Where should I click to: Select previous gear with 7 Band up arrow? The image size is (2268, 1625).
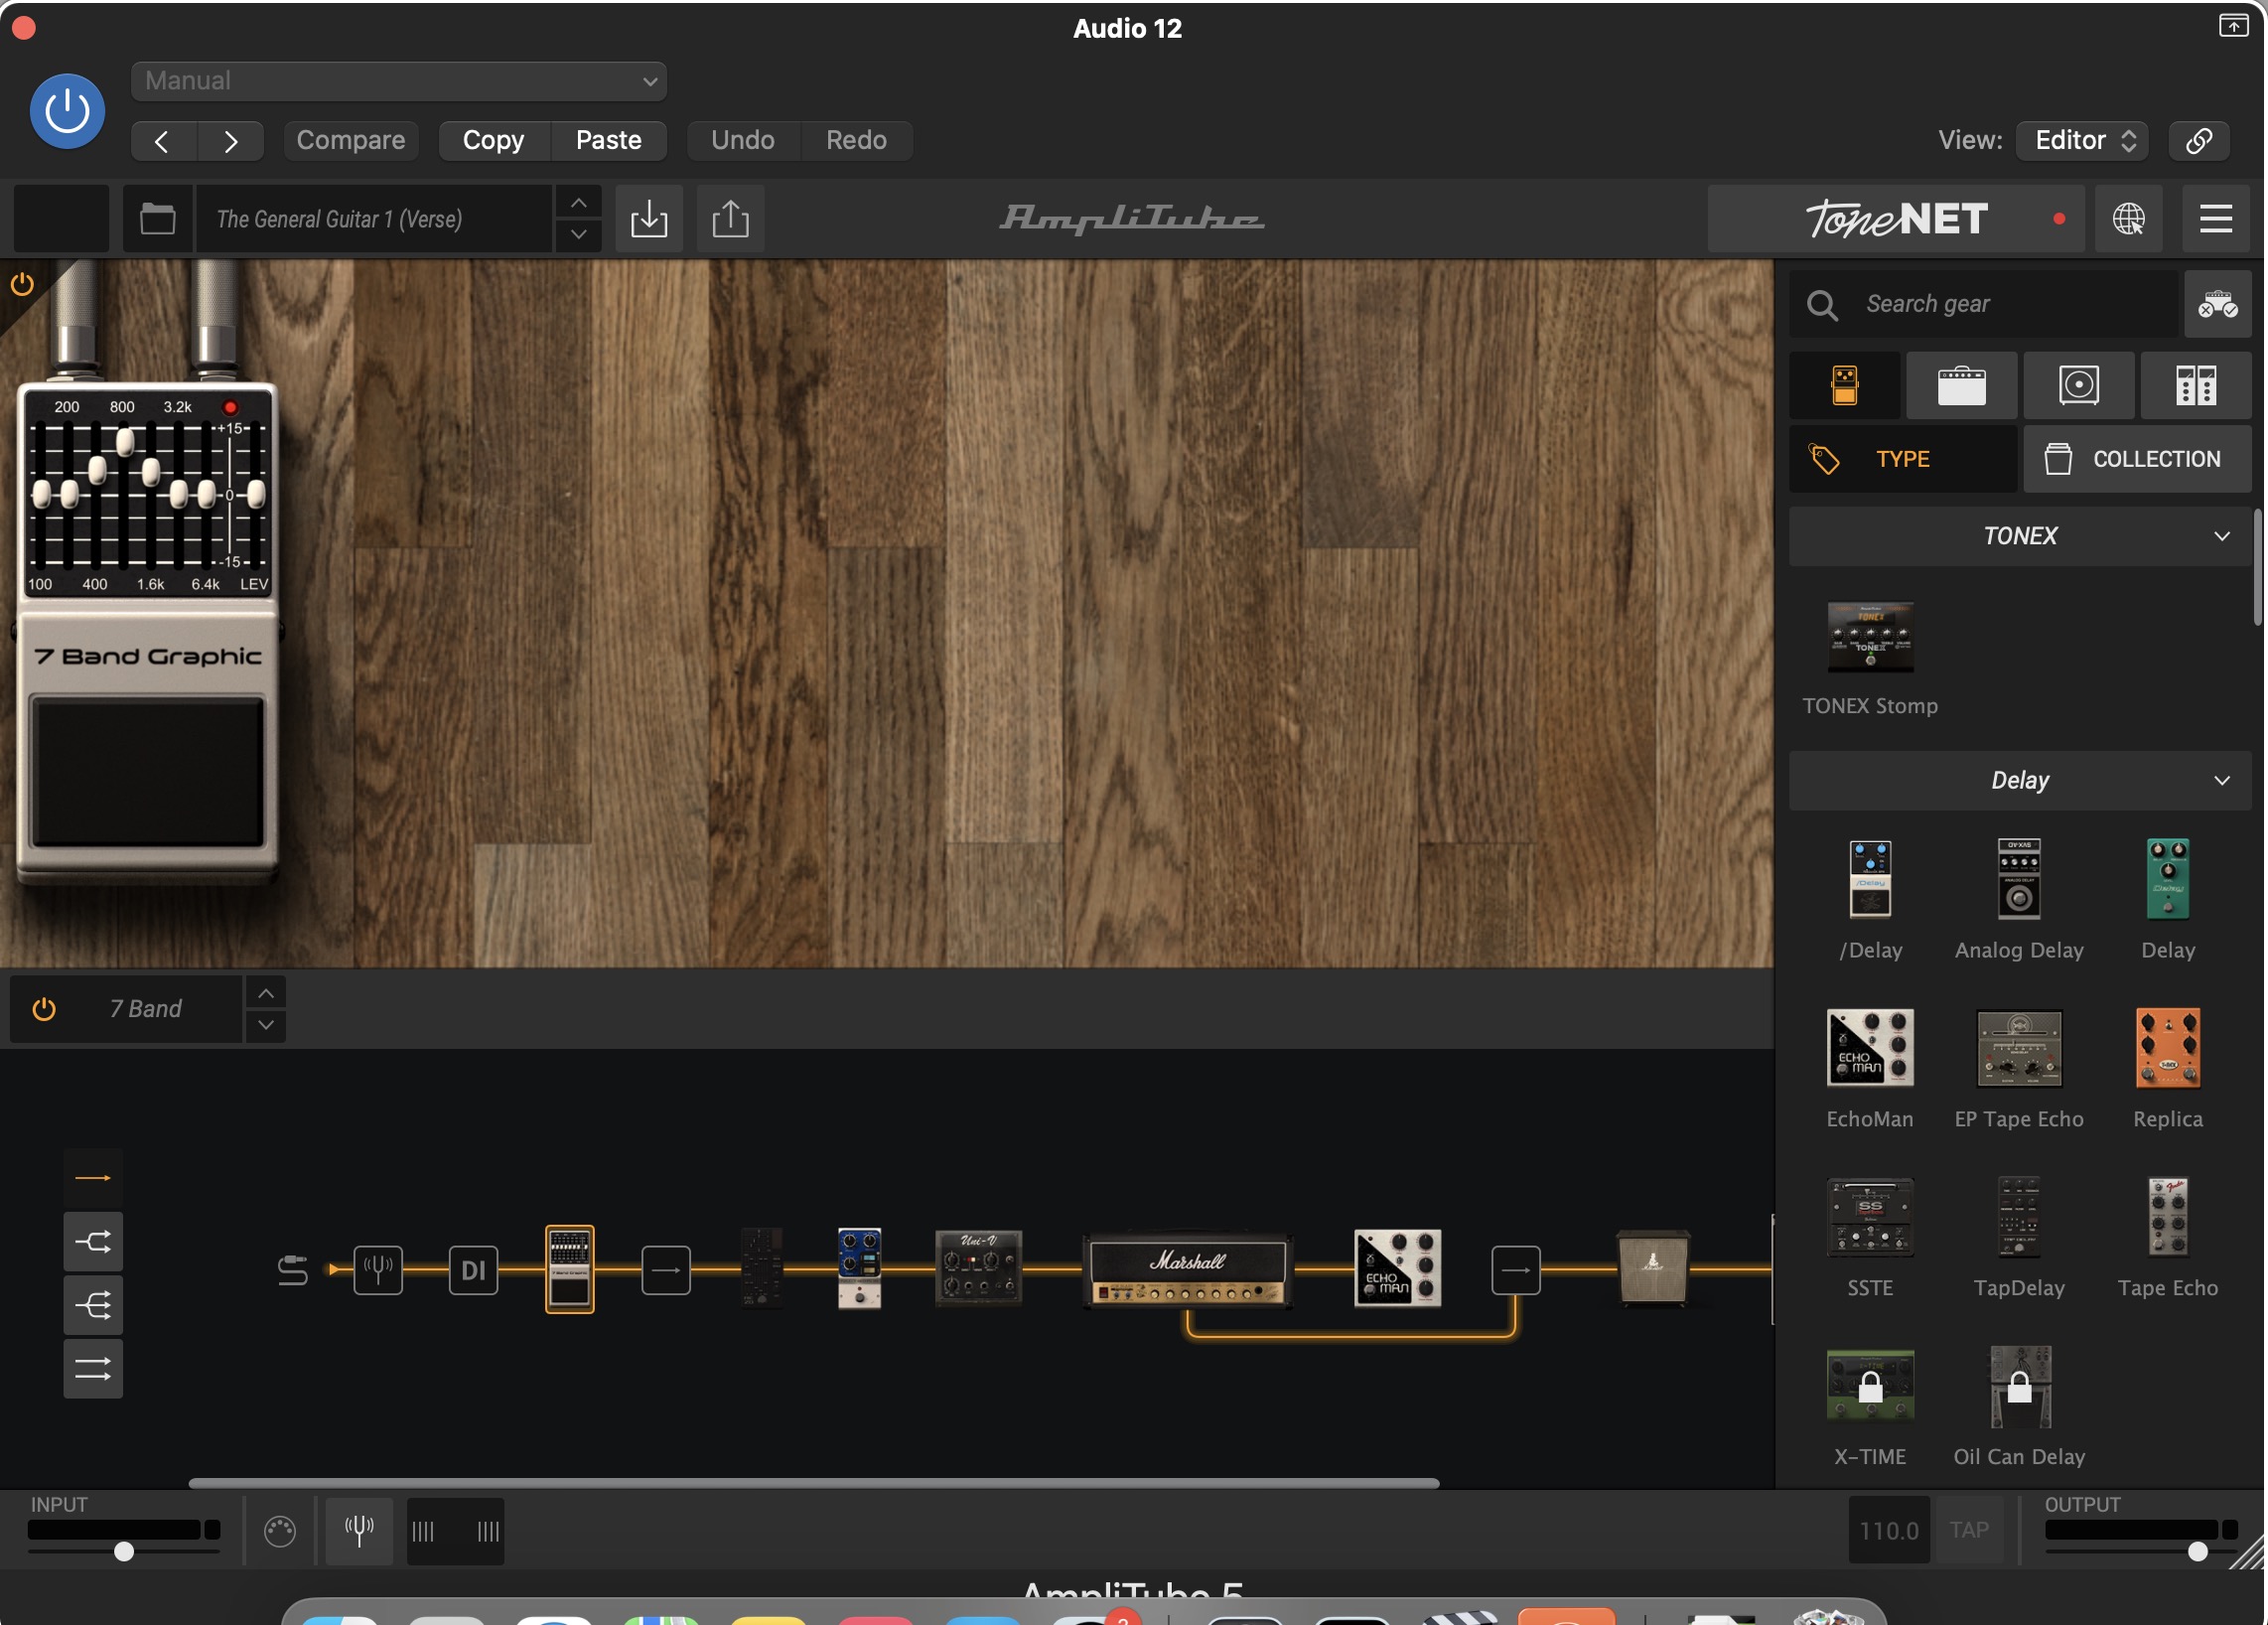tap(266, 995)
